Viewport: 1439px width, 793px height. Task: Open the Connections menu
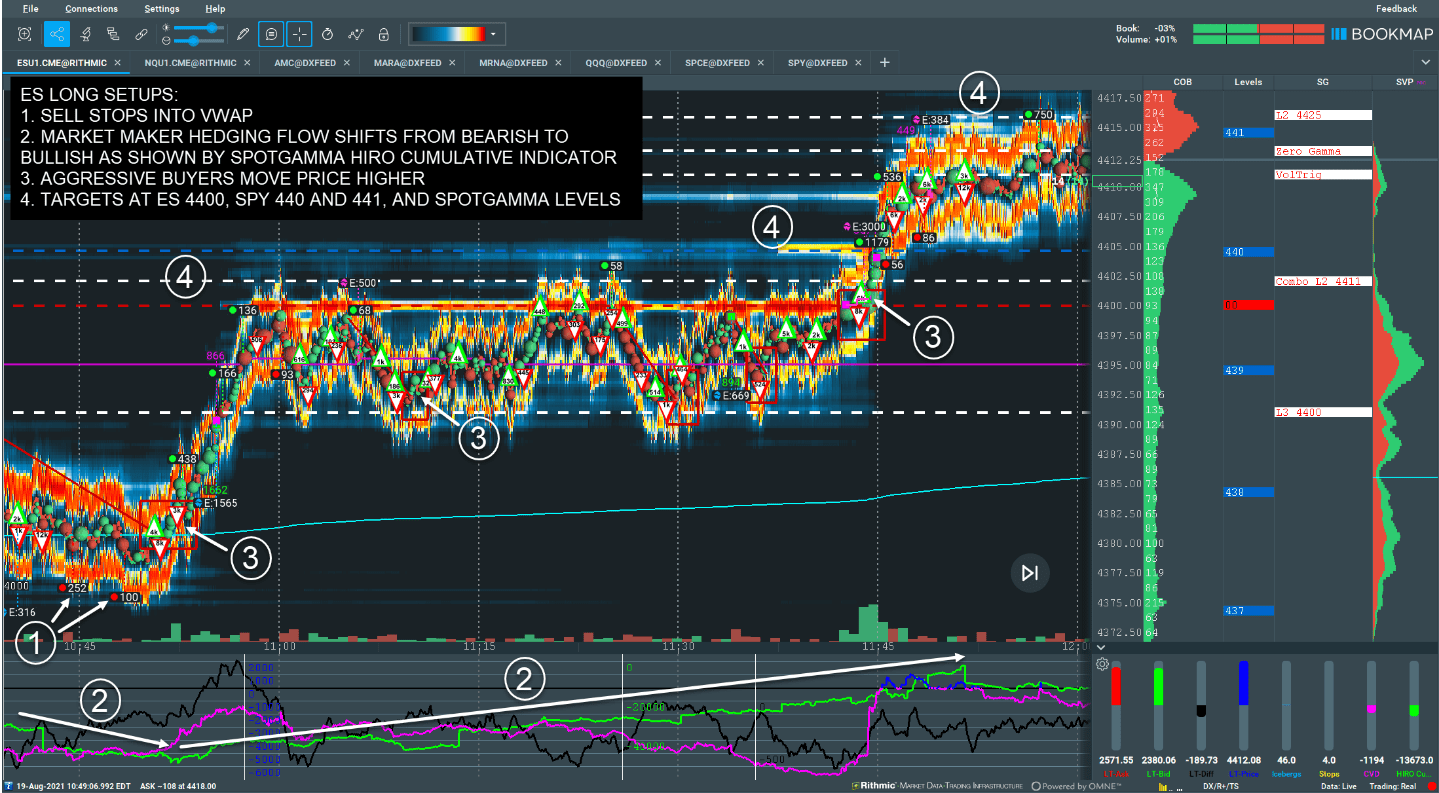click(90, 8)
